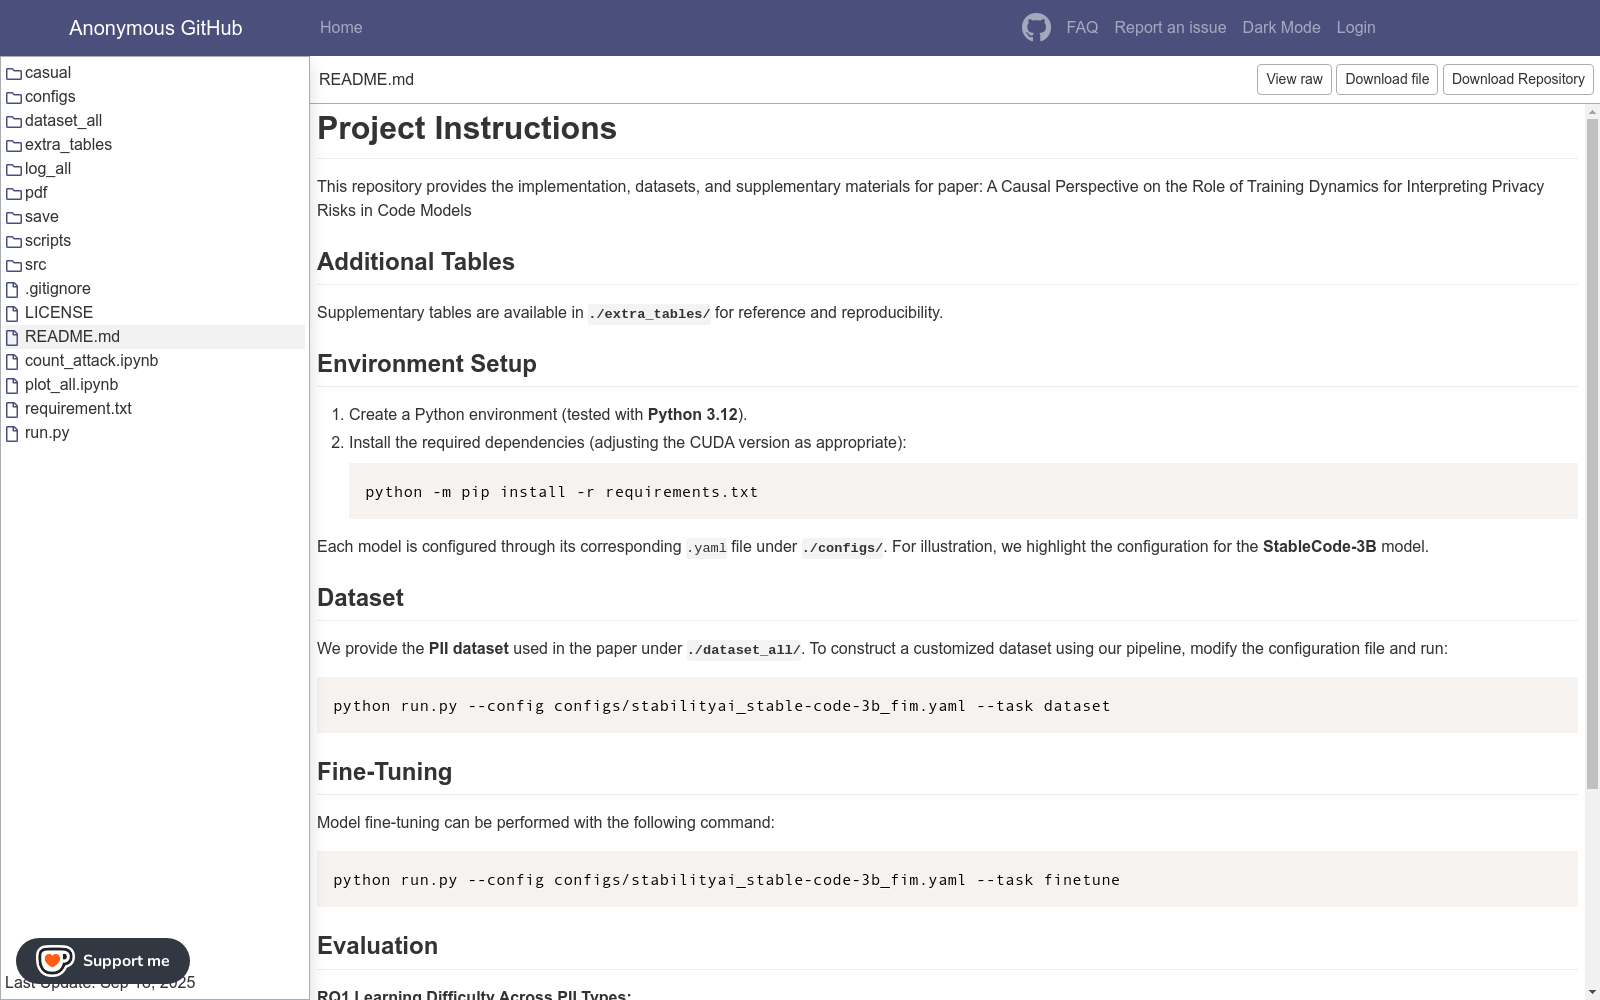This screenshot has height=1000, width=1600.
Task: Click the configs folder icon
Action: click(14, 97)
